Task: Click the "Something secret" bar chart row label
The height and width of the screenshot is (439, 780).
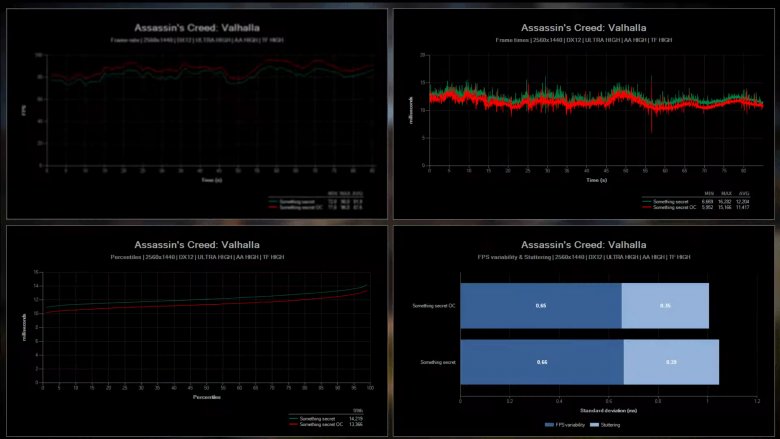Action: [x=438, y=362]
